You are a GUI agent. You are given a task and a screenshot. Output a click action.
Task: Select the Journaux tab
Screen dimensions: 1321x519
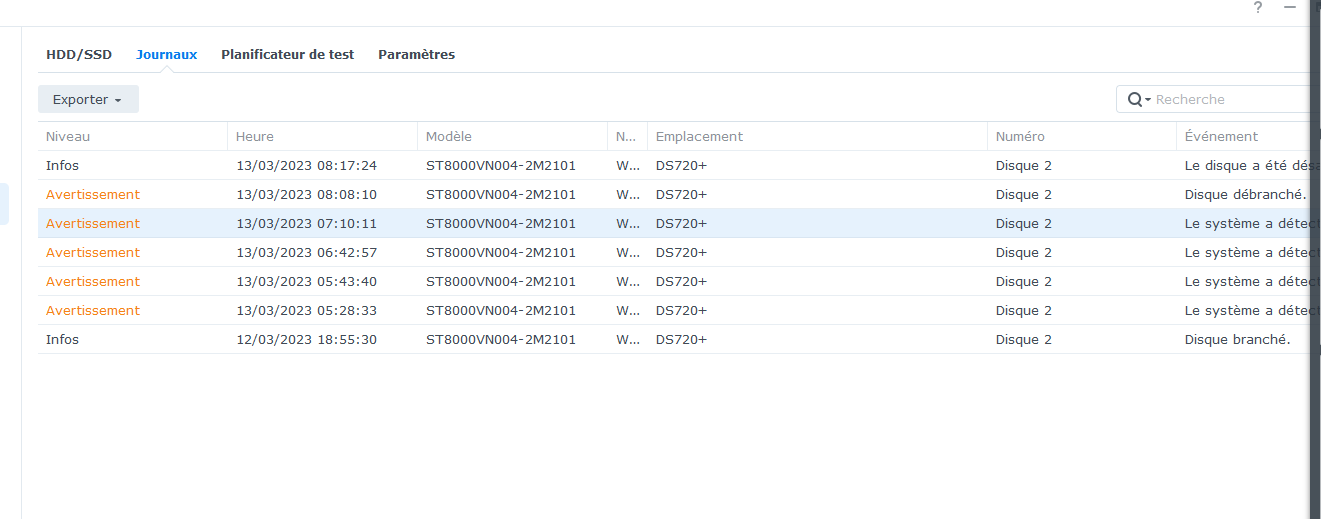click(x=166, y=55)
